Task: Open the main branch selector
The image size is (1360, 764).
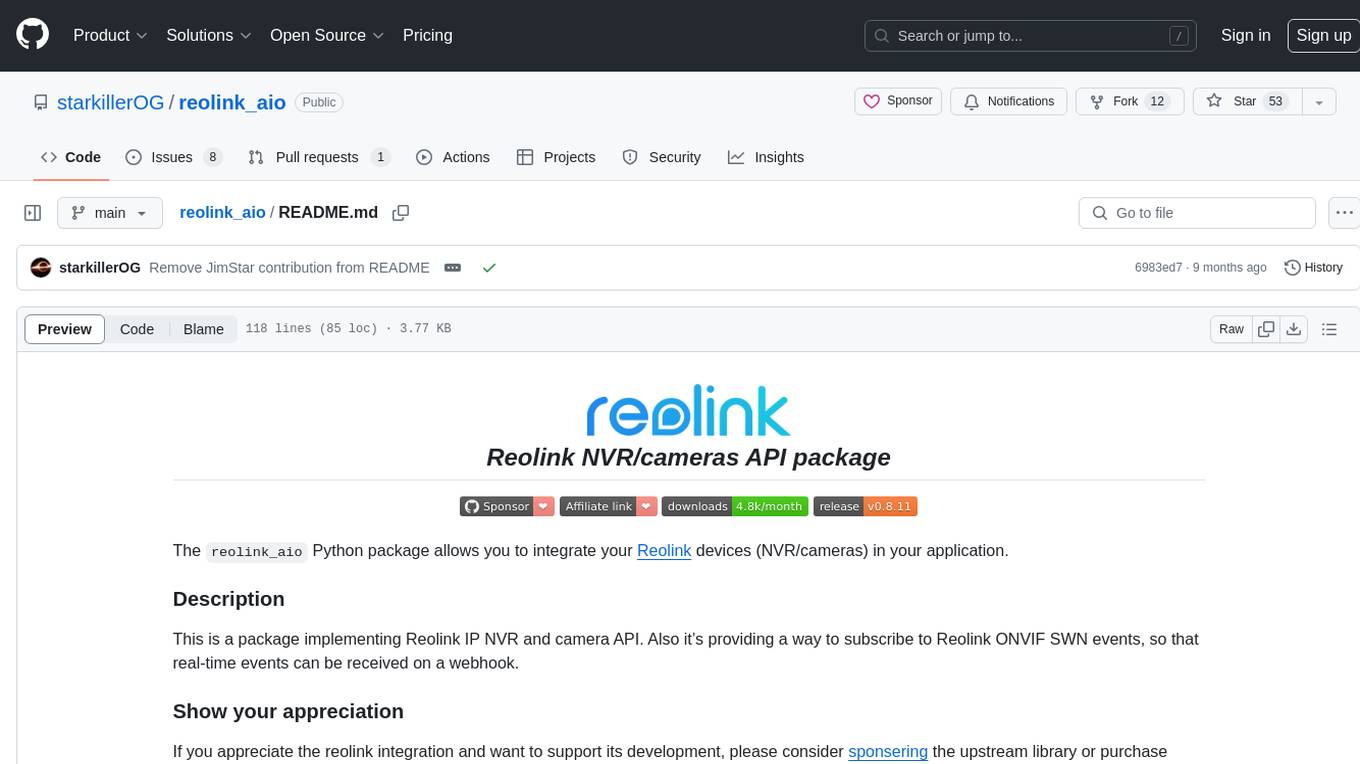Action: click(x=109, y=213)
